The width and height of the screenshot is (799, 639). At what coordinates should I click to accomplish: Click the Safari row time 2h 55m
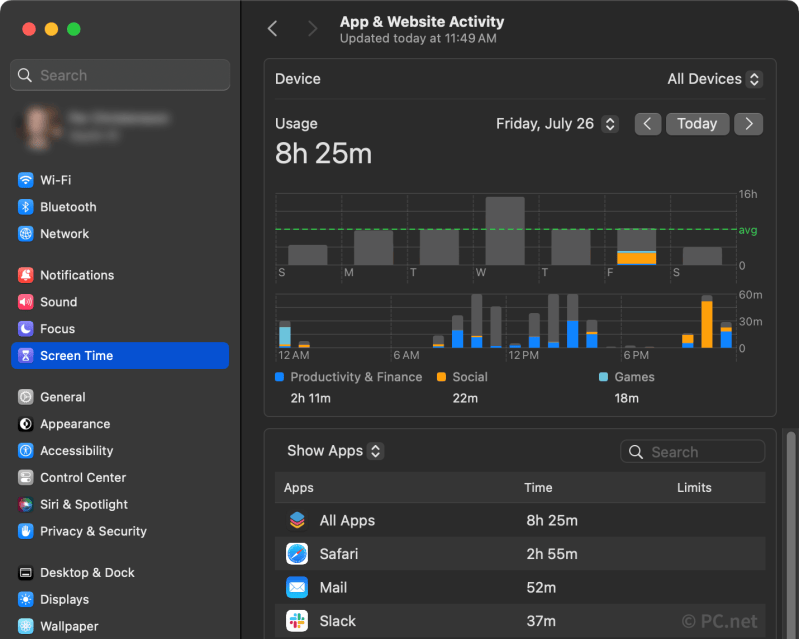[552, 554]
